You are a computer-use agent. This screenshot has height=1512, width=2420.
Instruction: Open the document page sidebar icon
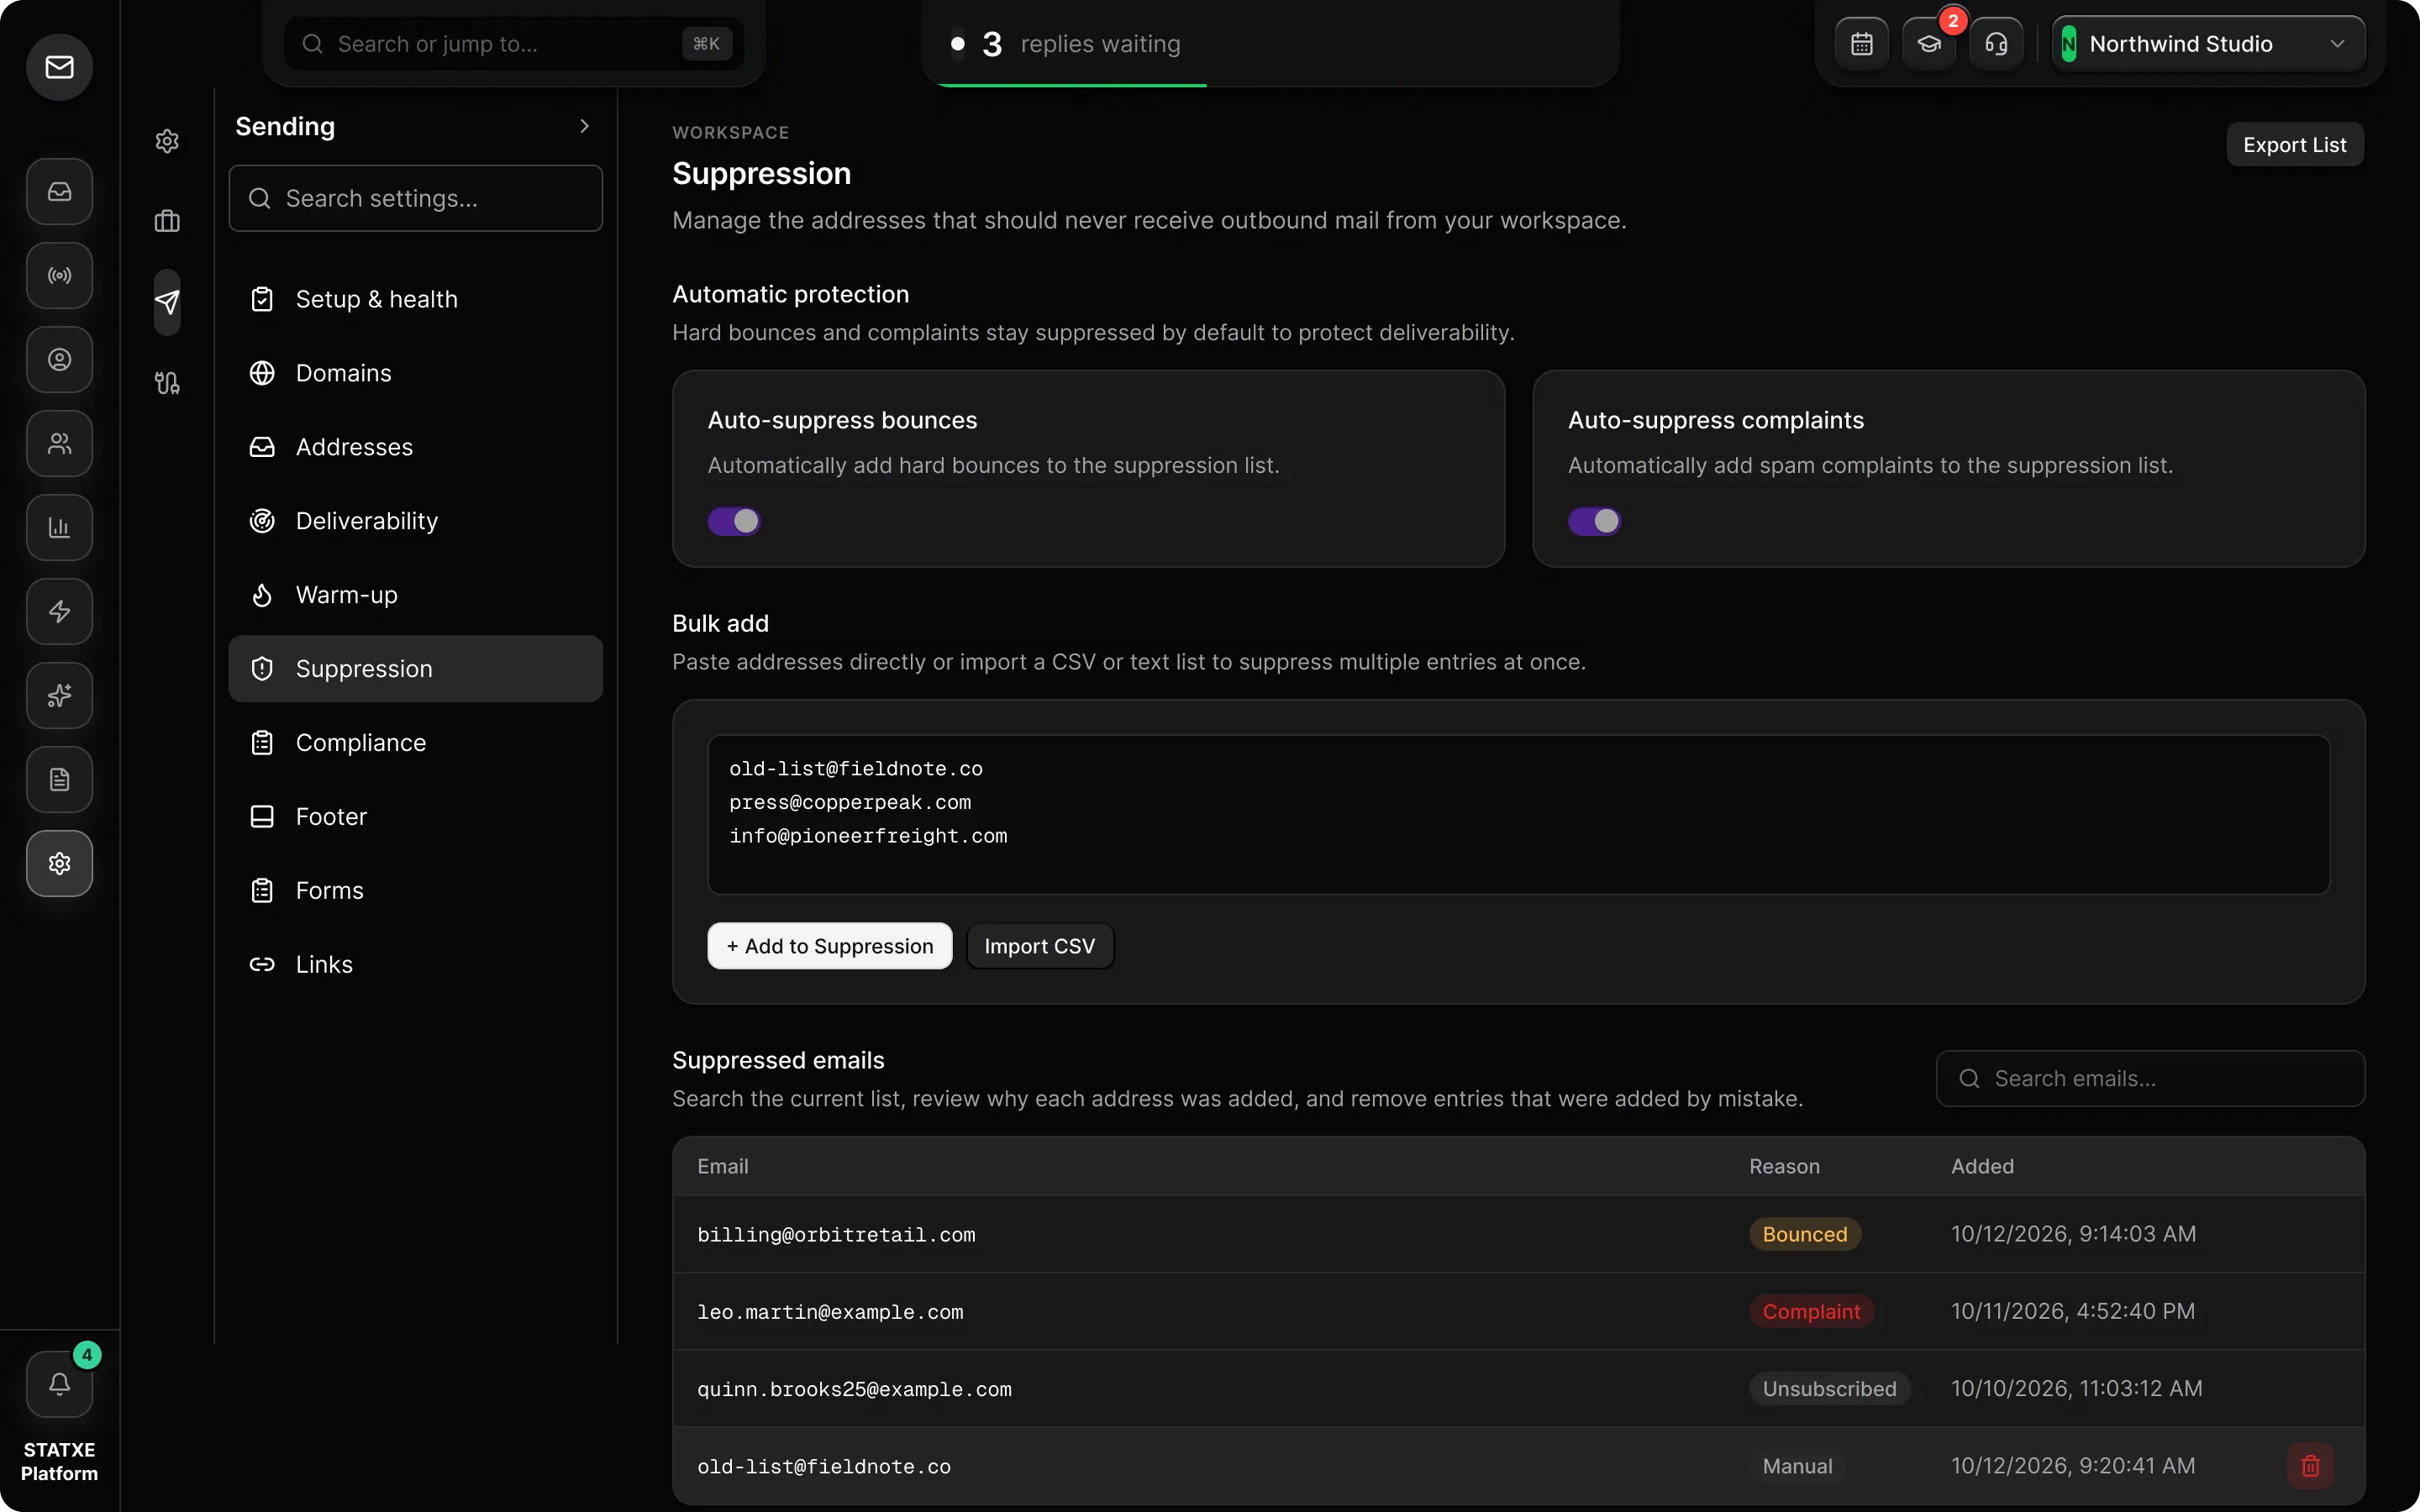59,779
